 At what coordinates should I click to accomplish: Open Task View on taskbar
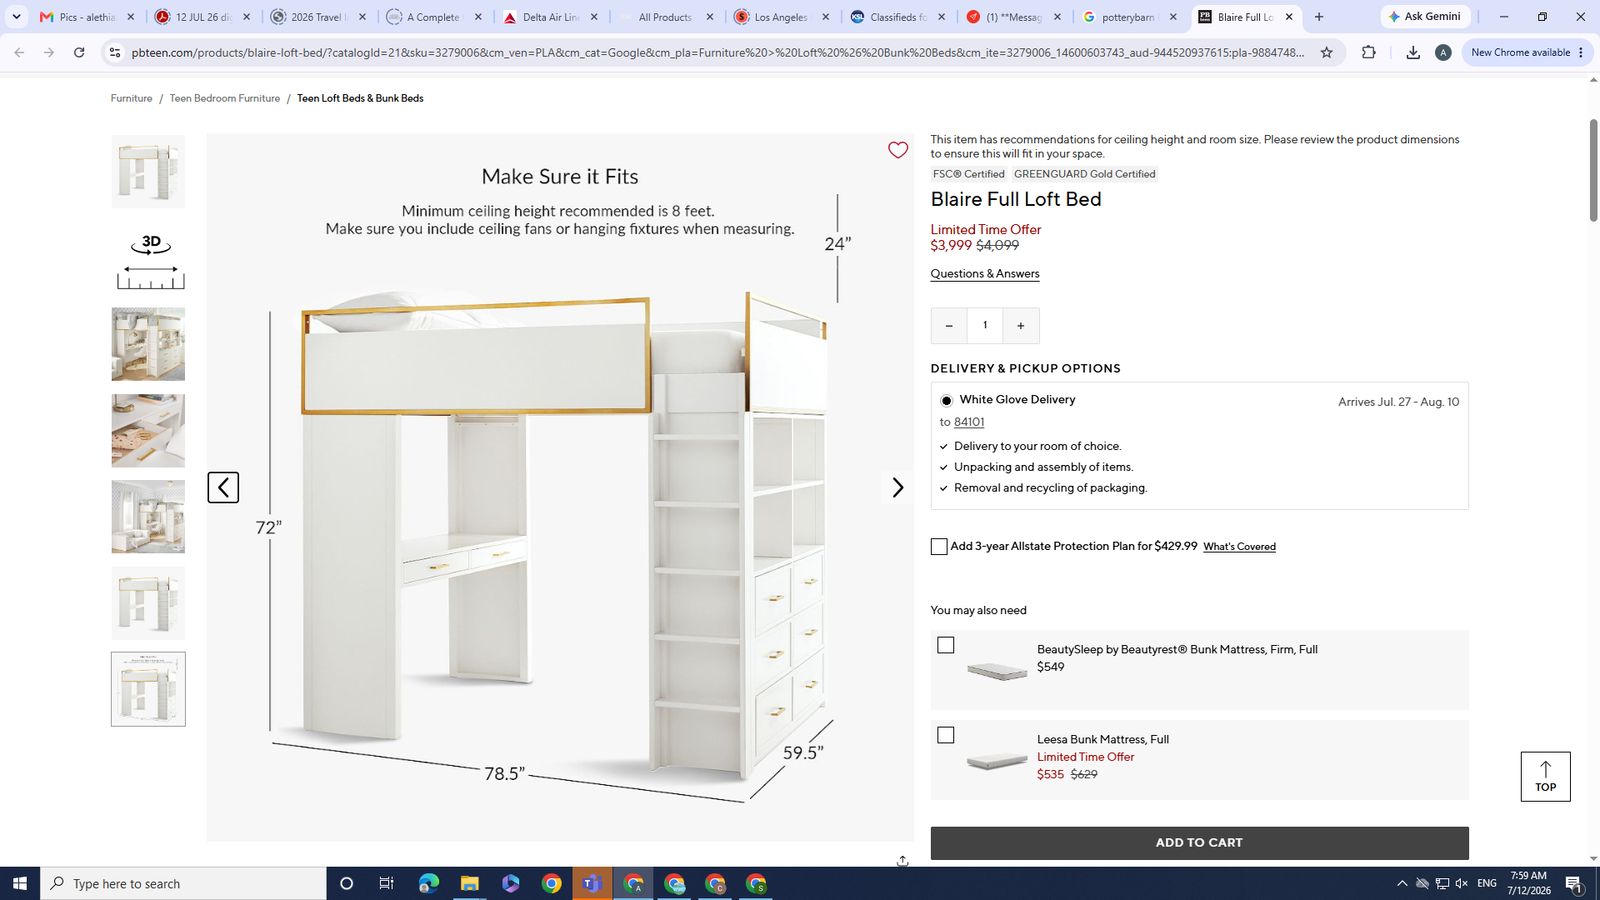[x=386, y=883]
